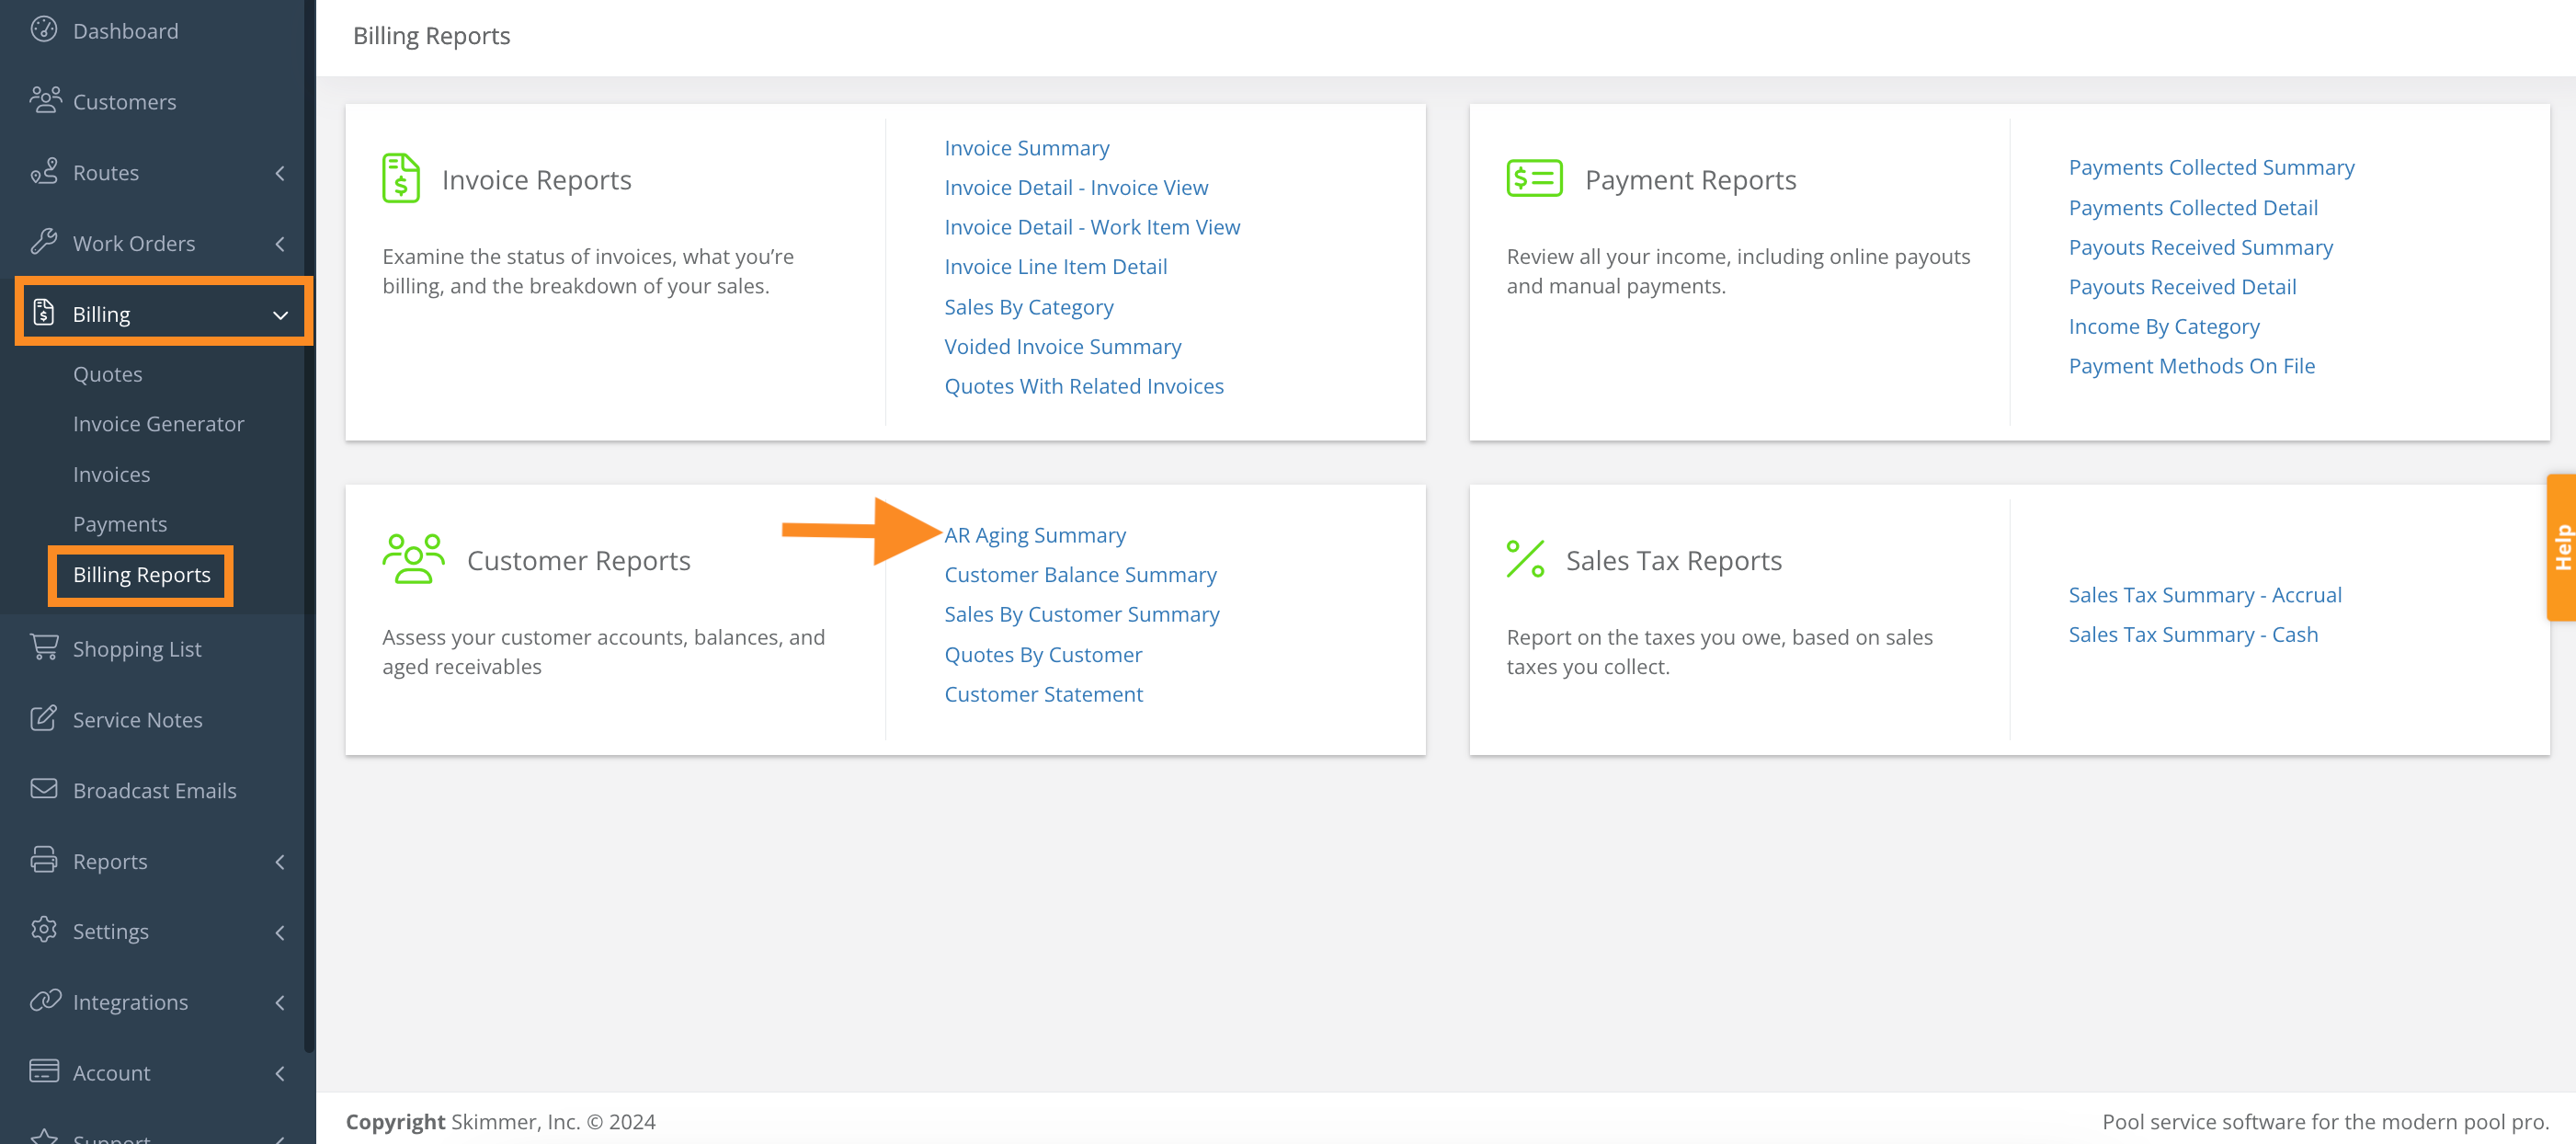Screen dimensions: 2576x1144
Task: Click the Work Orders wrench icon
Action: [44, 242]
